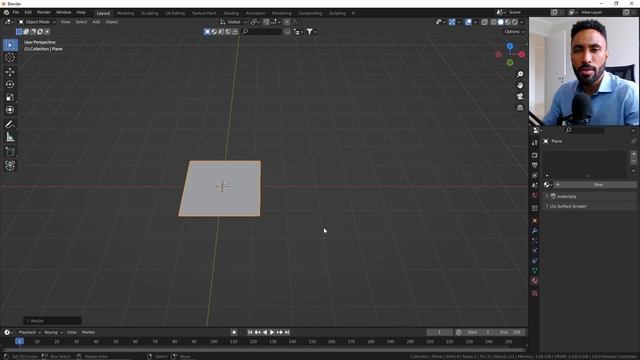Click the timeline horizontal scrollbar
Screen dimensions: 640x360
coord(264,350)
